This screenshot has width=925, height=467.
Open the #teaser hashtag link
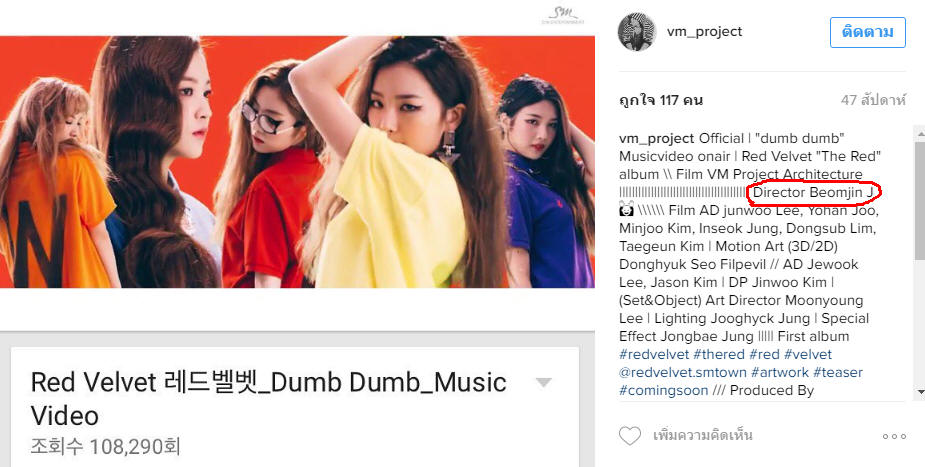(x=838, y=373)
